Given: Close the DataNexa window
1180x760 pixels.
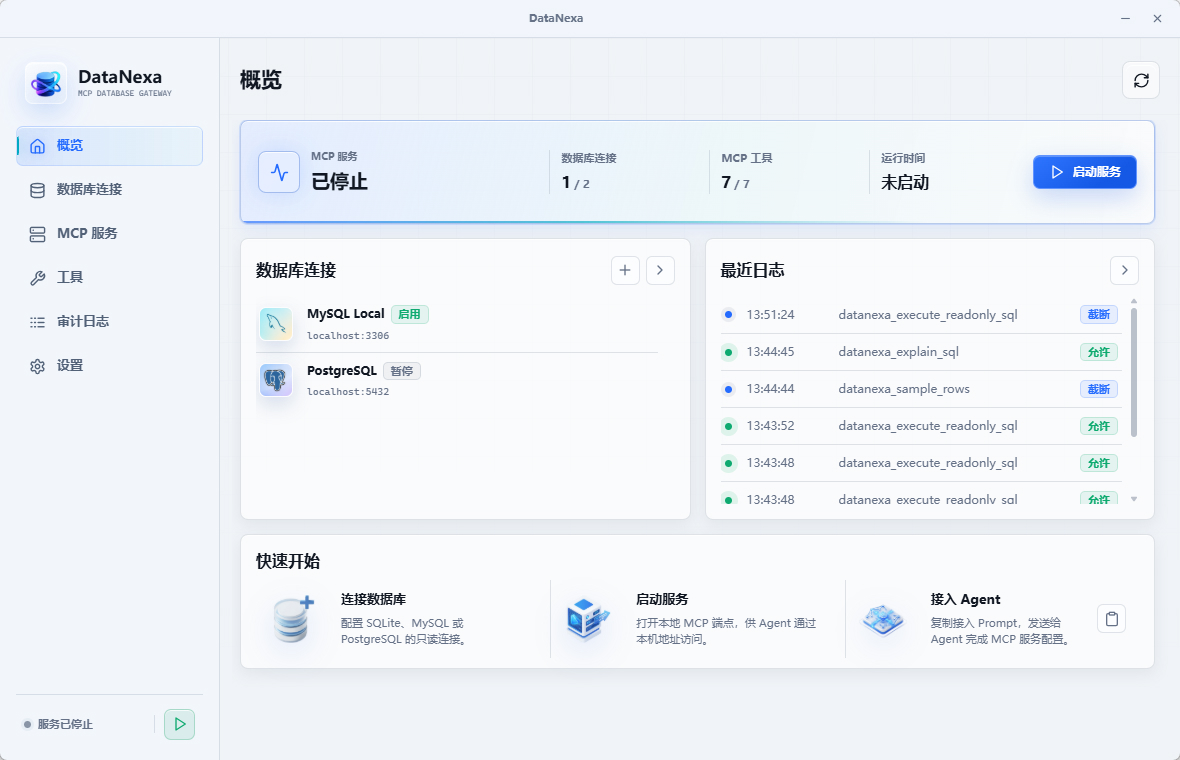Looking at the screenshot, I should tap(1157, 18).
